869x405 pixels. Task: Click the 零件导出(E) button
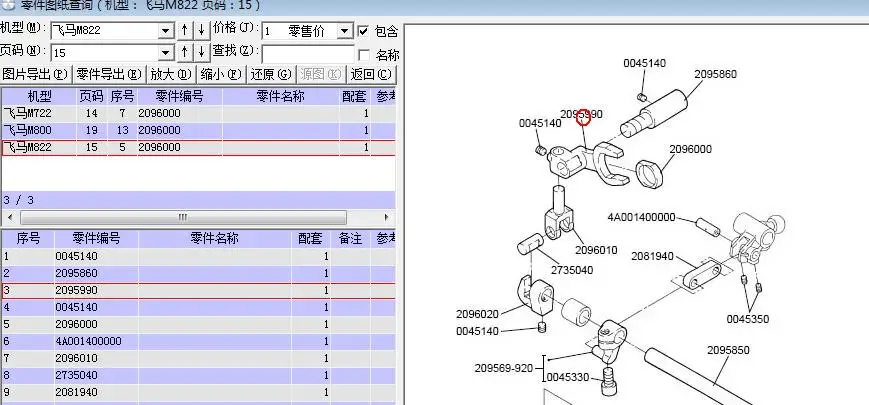(x=109, y=74)
